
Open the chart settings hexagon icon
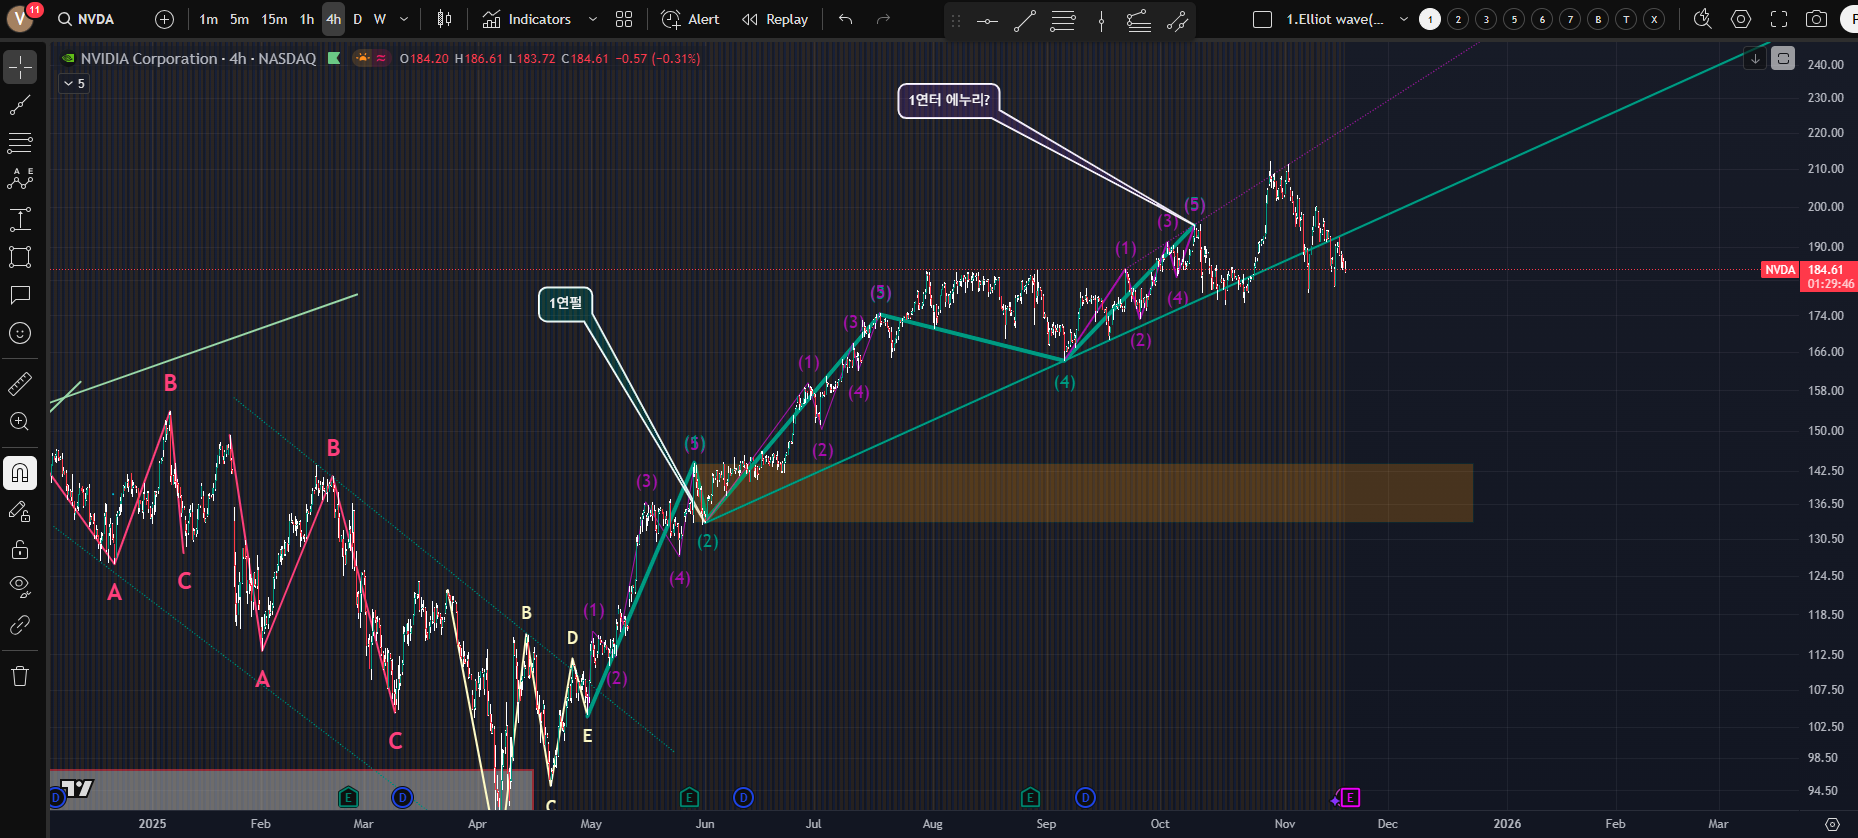[1741, 19]
